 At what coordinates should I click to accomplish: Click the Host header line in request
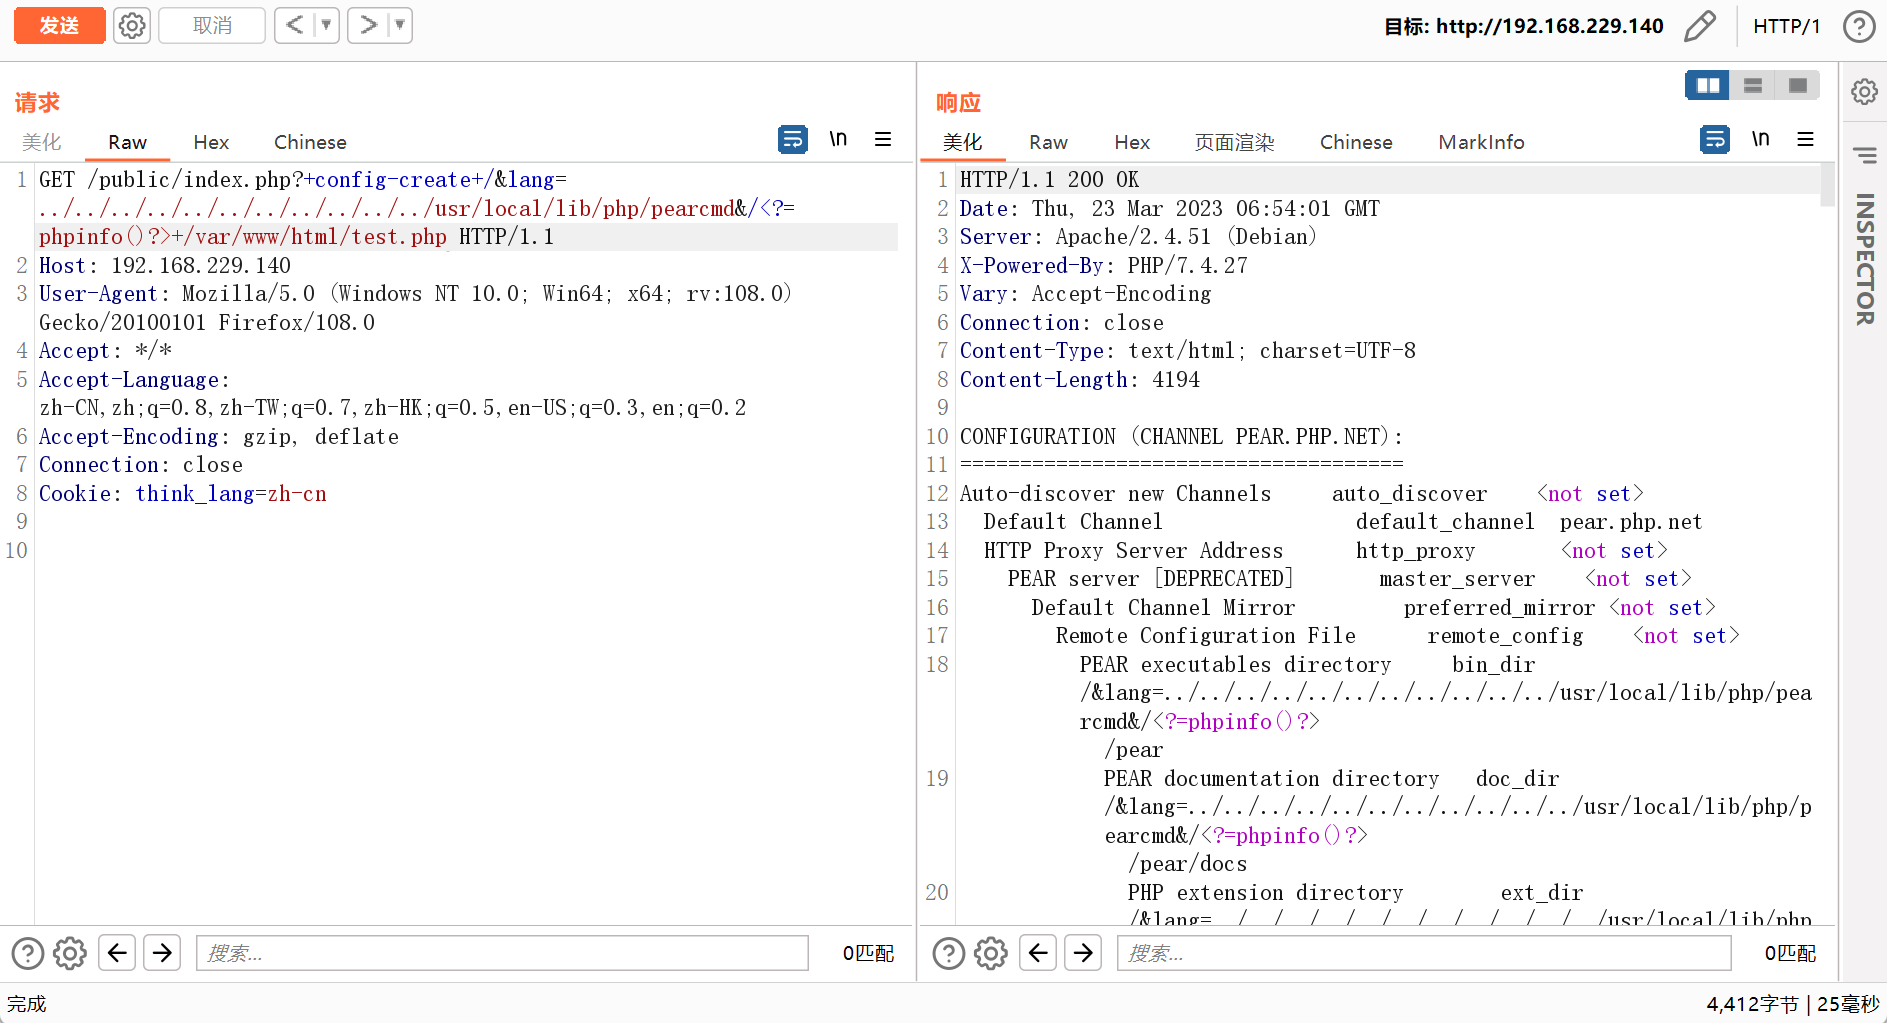click(165, 265)
